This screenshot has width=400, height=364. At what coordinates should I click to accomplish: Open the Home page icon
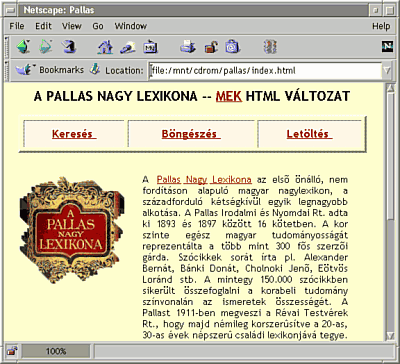[105, 47]
